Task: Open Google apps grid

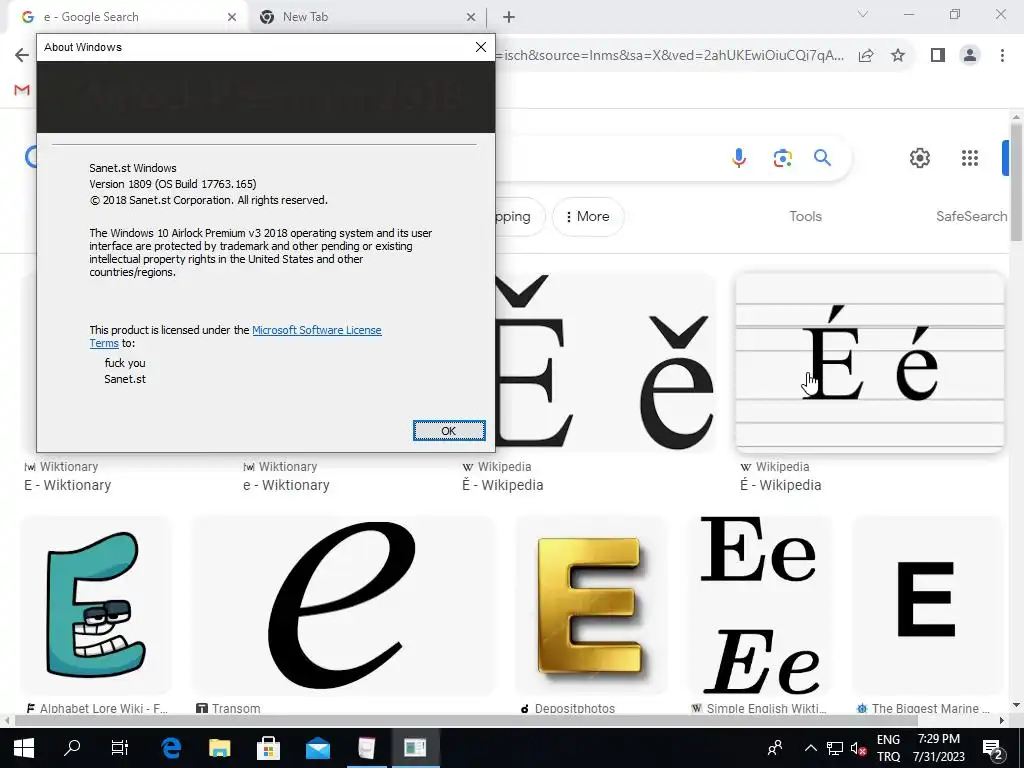Action: [x=970, y=158]
